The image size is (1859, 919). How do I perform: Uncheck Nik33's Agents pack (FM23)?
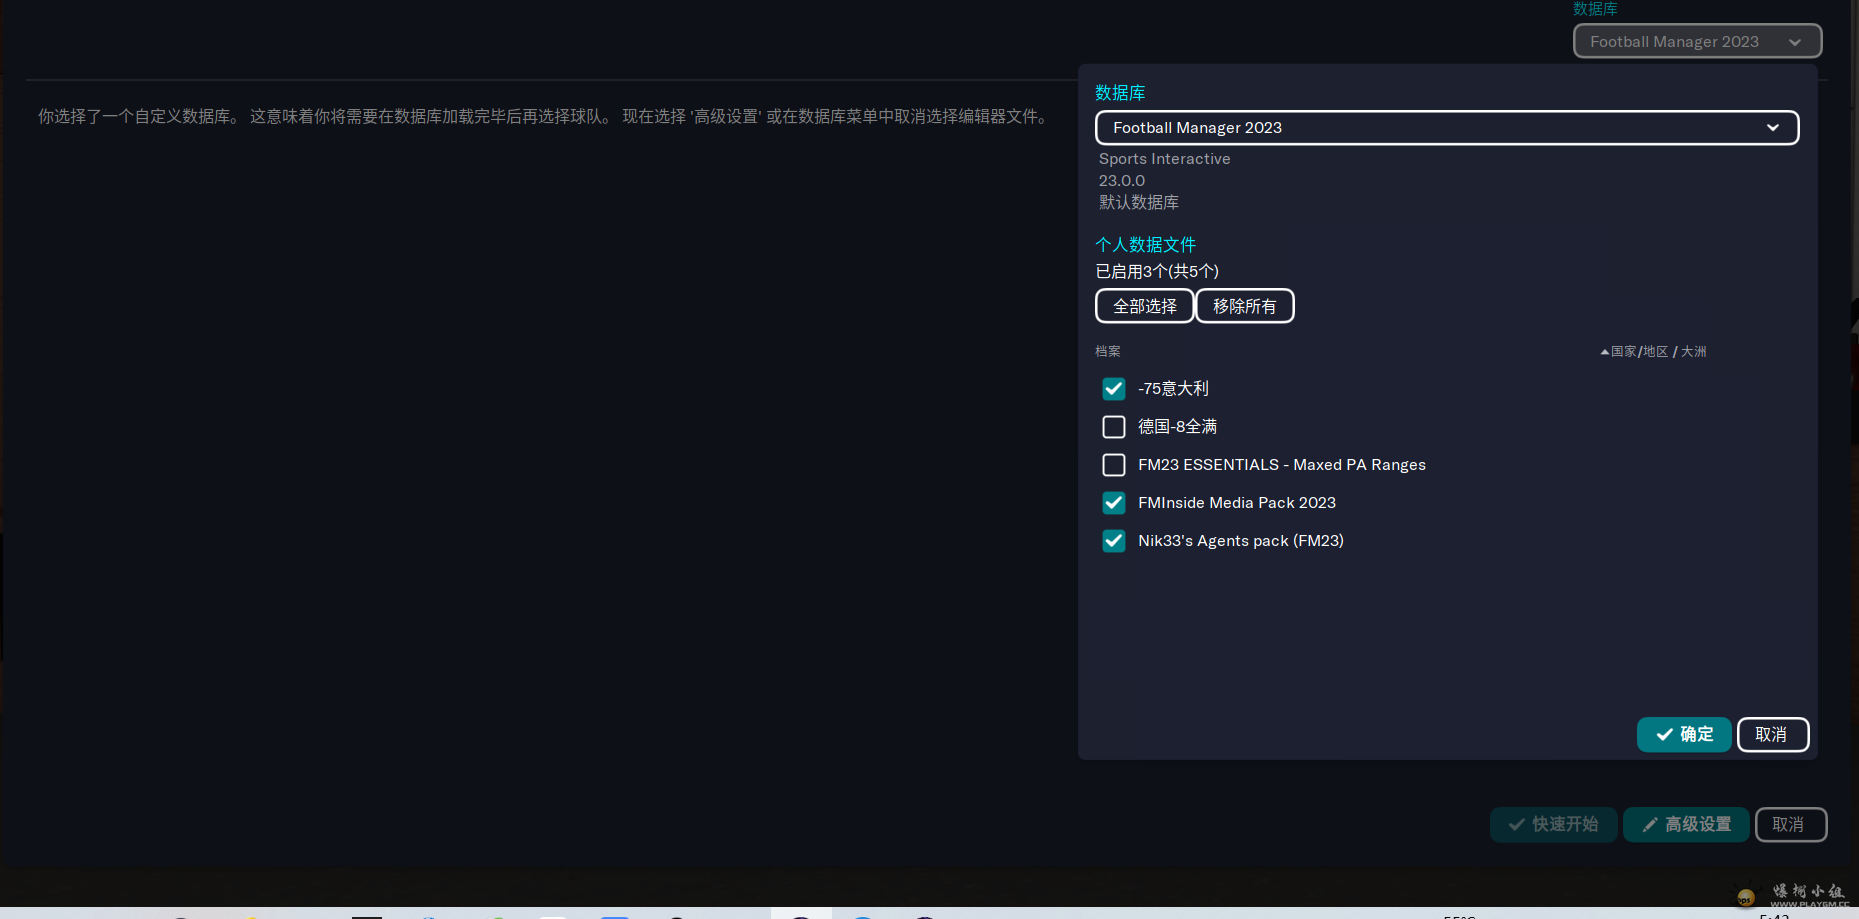point(1113,541)
